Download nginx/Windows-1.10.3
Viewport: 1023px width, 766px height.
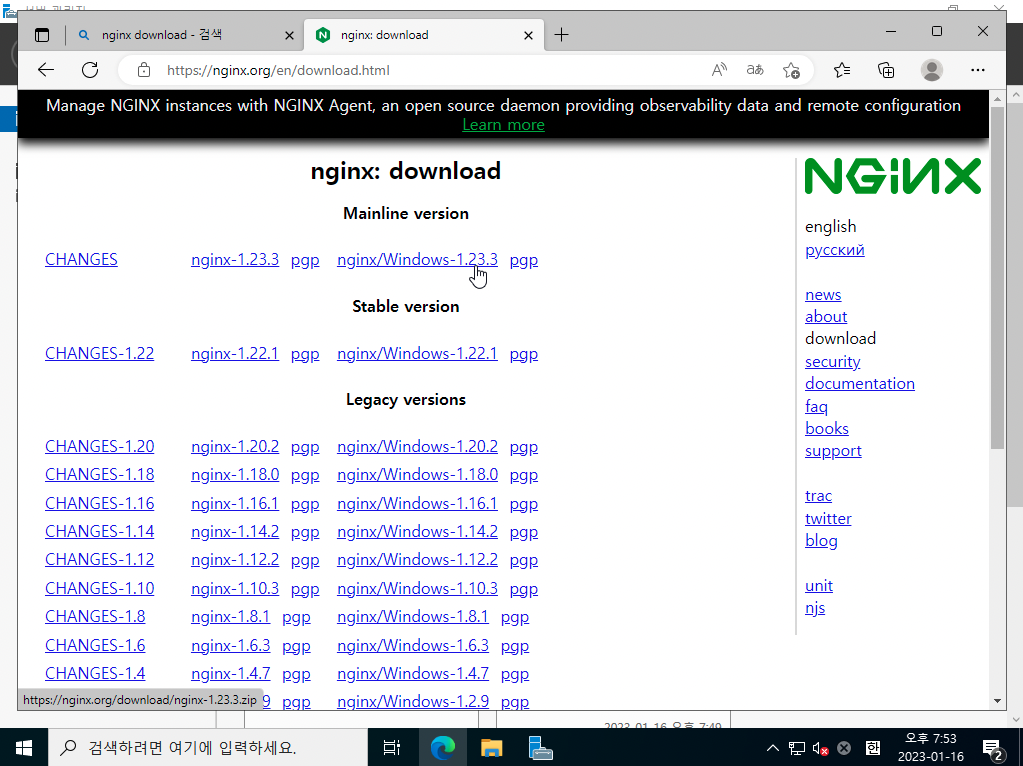click(x=417, y=589)
